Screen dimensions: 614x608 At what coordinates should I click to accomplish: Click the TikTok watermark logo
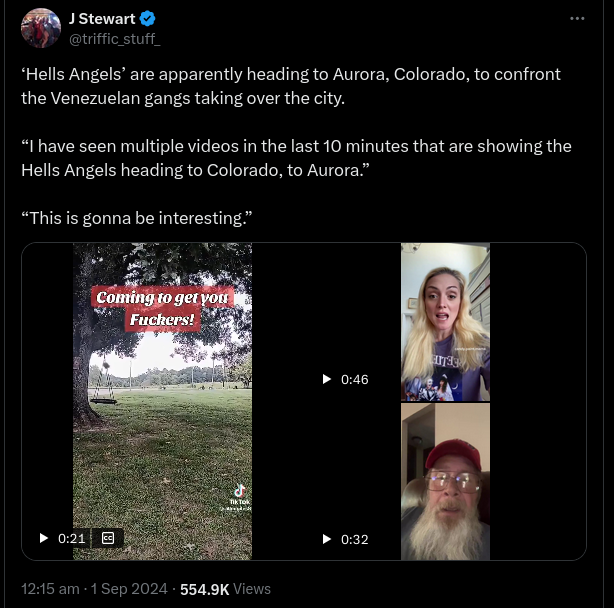(239, 494)
